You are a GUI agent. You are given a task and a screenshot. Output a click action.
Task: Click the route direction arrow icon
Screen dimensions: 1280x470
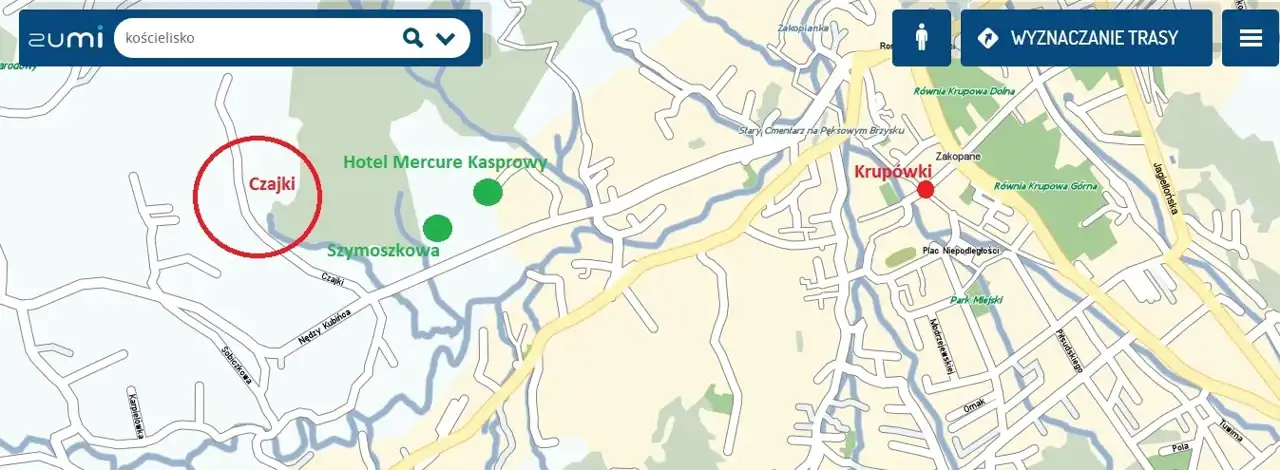pyautogui.click(x=987, y=38)
